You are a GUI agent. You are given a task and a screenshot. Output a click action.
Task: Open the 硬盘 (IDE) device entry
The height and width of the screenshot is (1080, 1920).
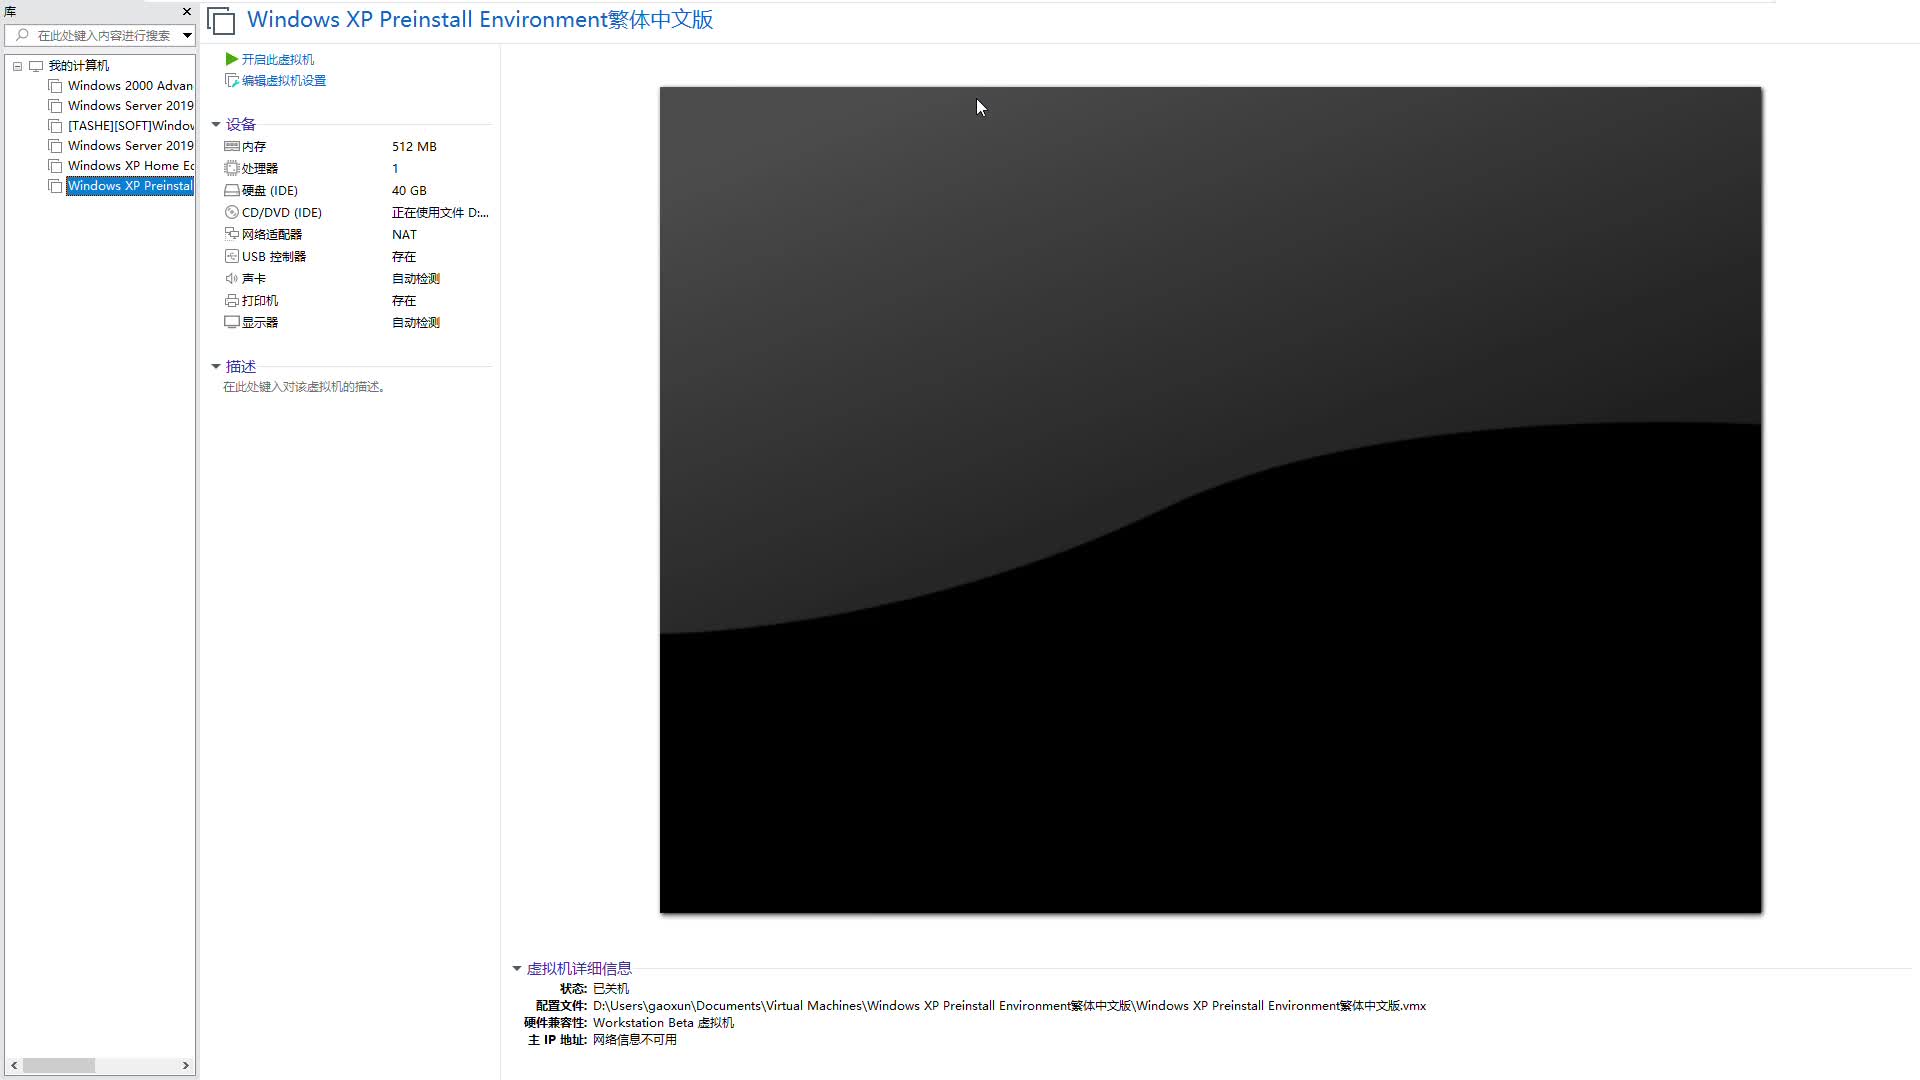pos(268,190)
